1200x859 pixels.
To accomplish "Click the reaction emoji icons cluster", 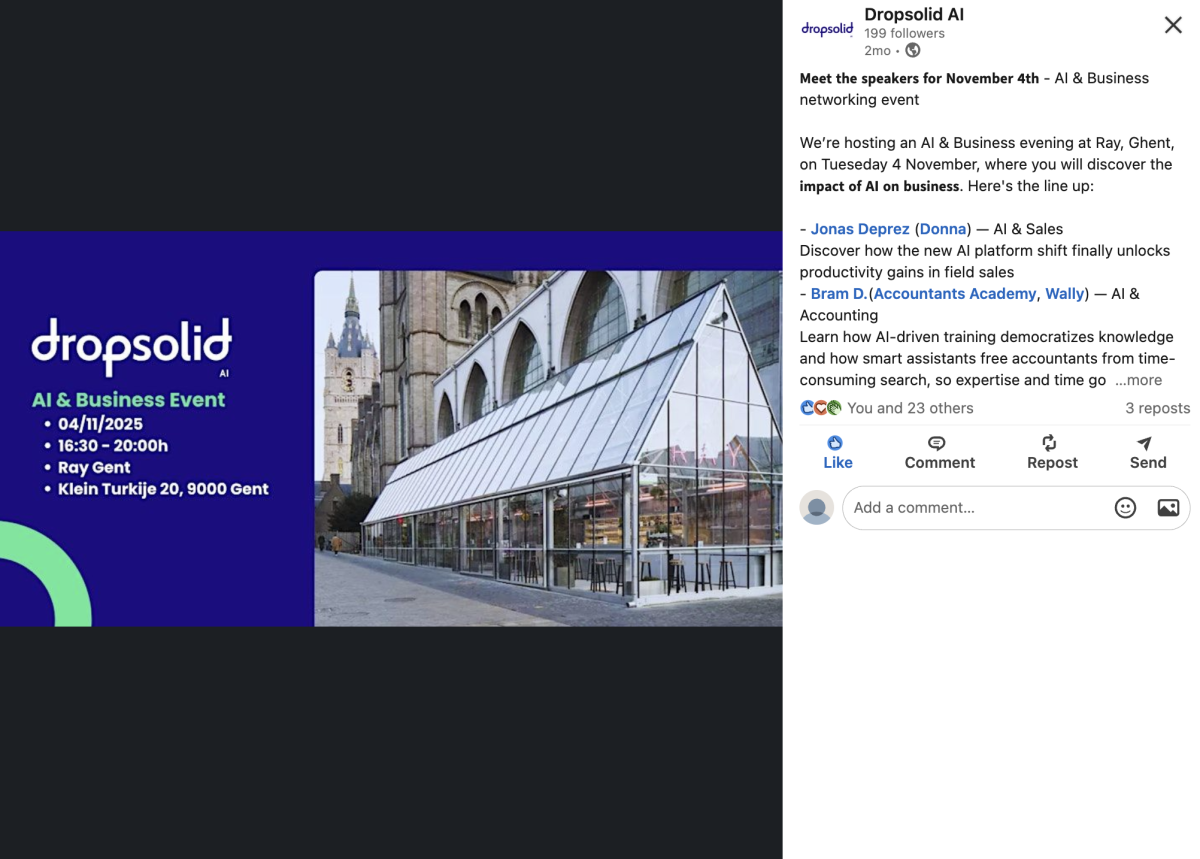I will pos(821,408).
